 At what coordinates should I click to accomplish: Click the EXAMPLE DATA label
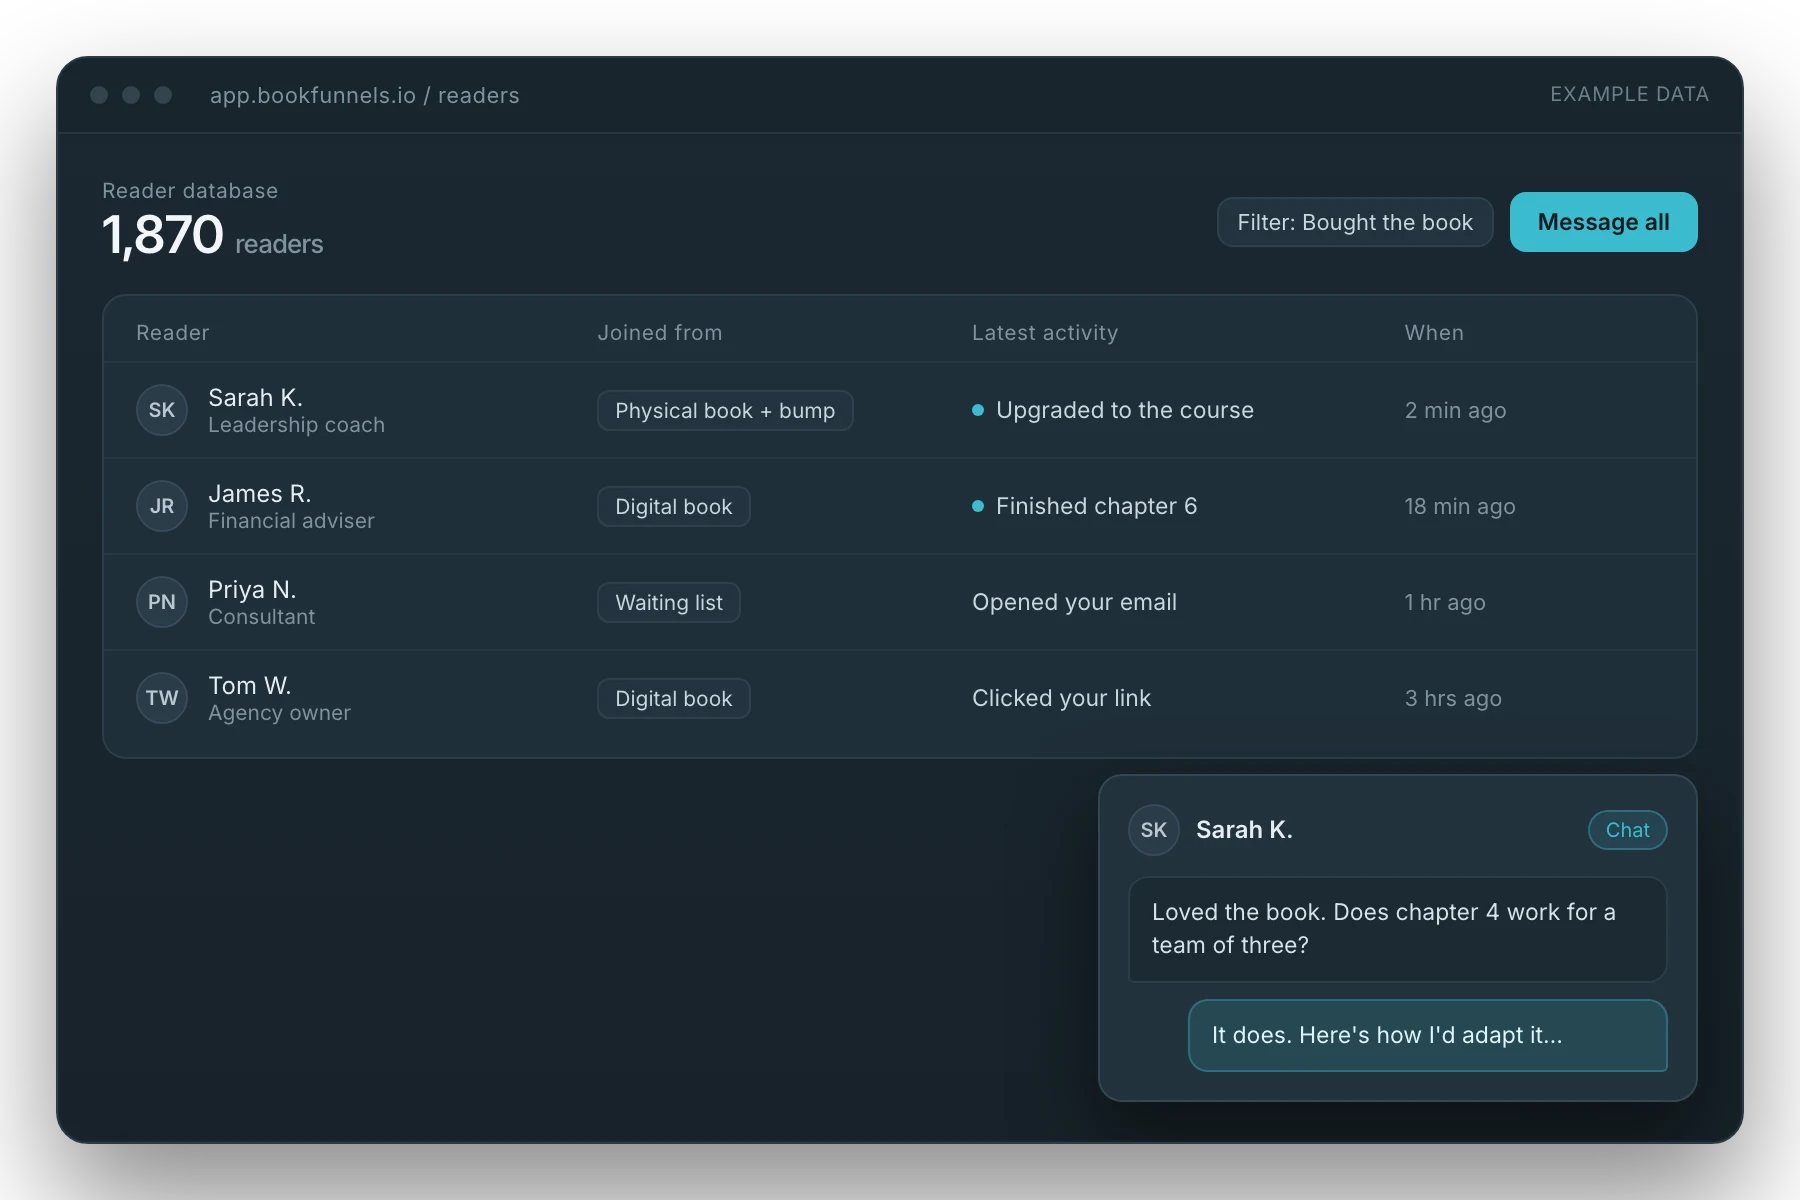(x=1629, y=94)
